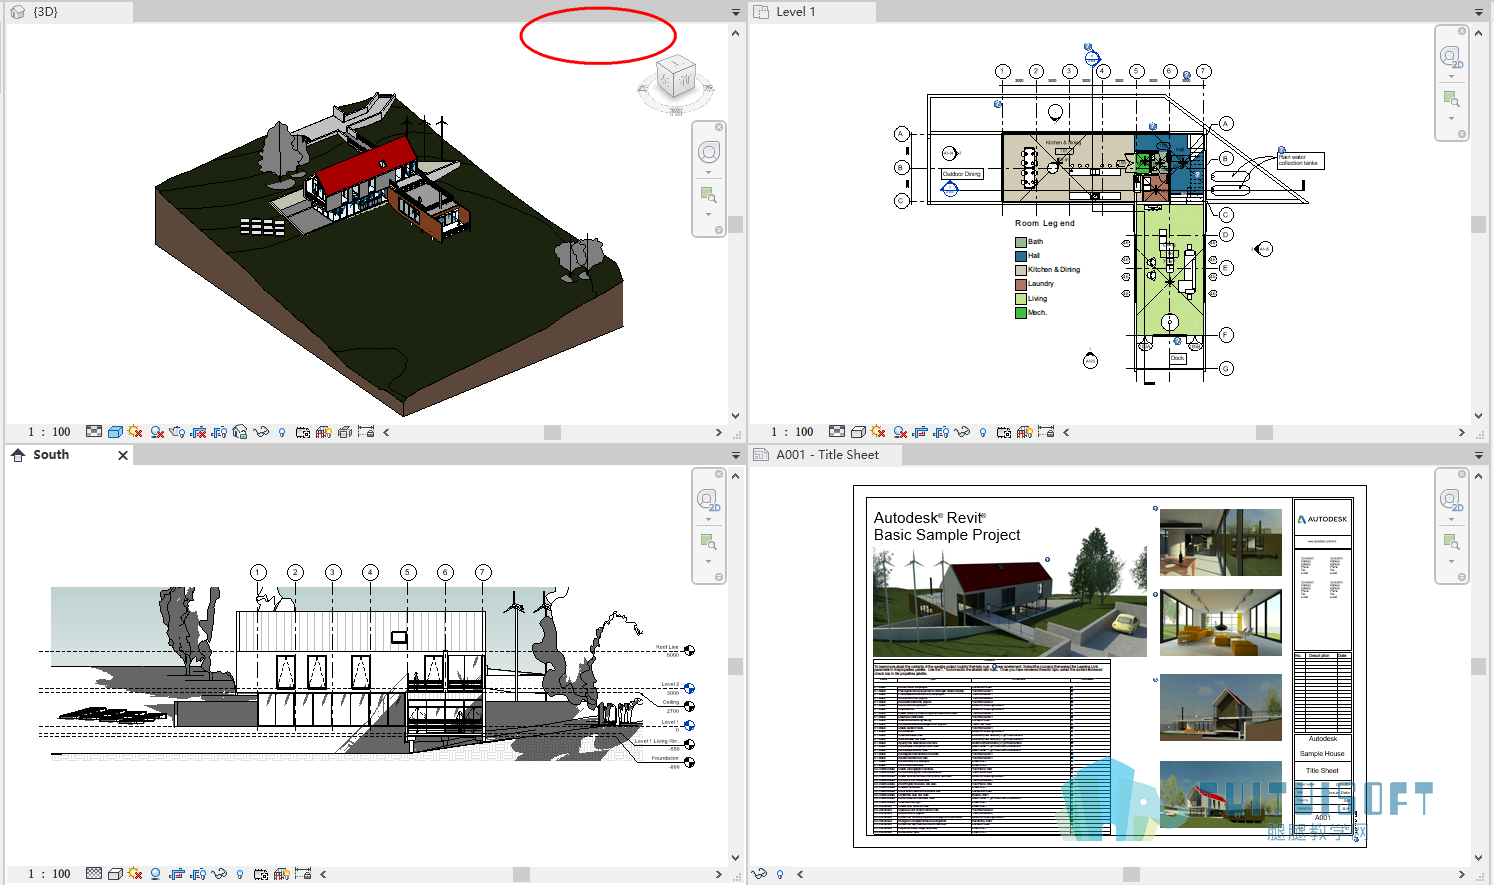Toggle Sun Path in the 3D view
Screen dimensions: 1494x885
135,432
